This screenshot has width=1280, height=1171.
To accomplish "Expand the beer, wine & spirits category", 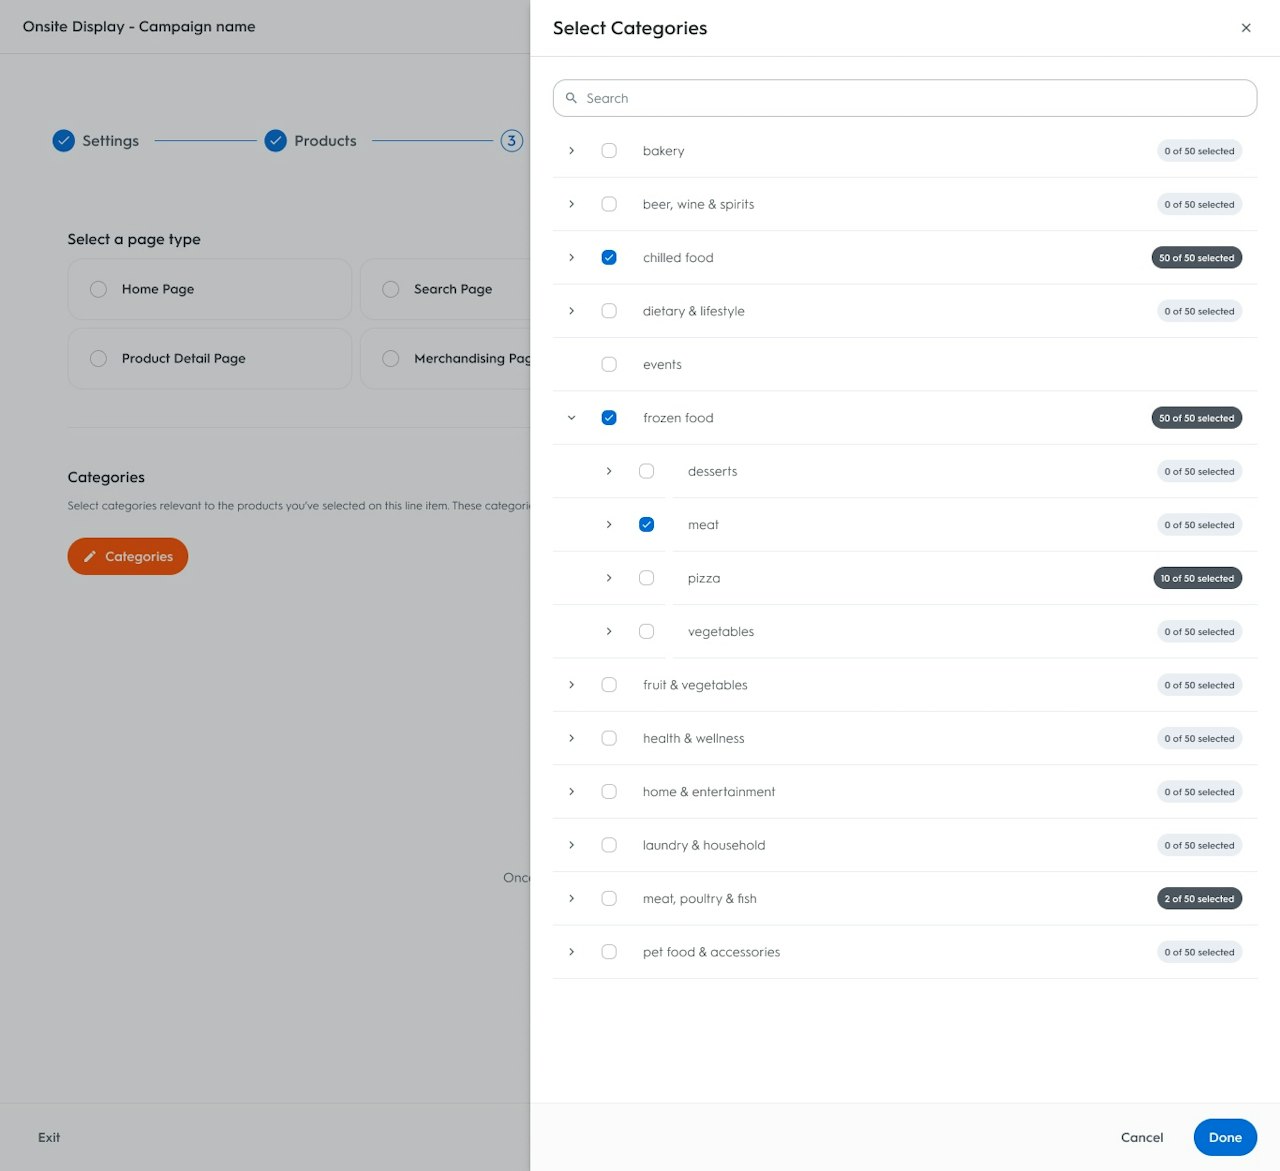I will [571, 204].
